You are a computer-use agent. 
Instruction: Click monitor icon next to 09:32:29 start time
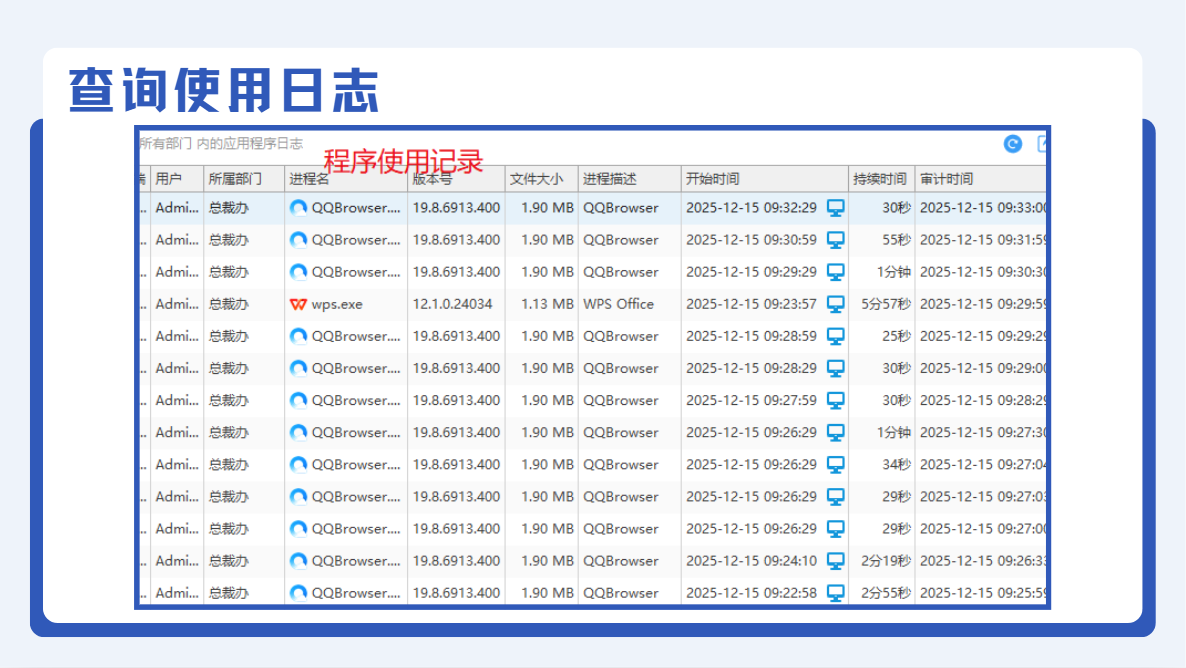pyautogui.click(x=835, y=208)
